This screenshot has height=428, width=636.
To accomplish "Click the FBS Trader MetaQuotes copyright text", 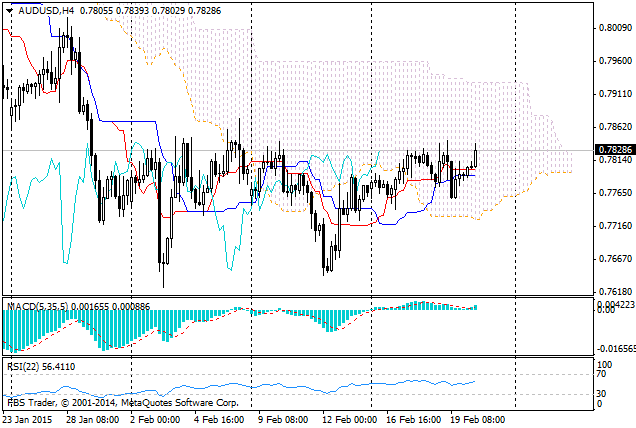I will pyautogui.click(x=123, y=403).
